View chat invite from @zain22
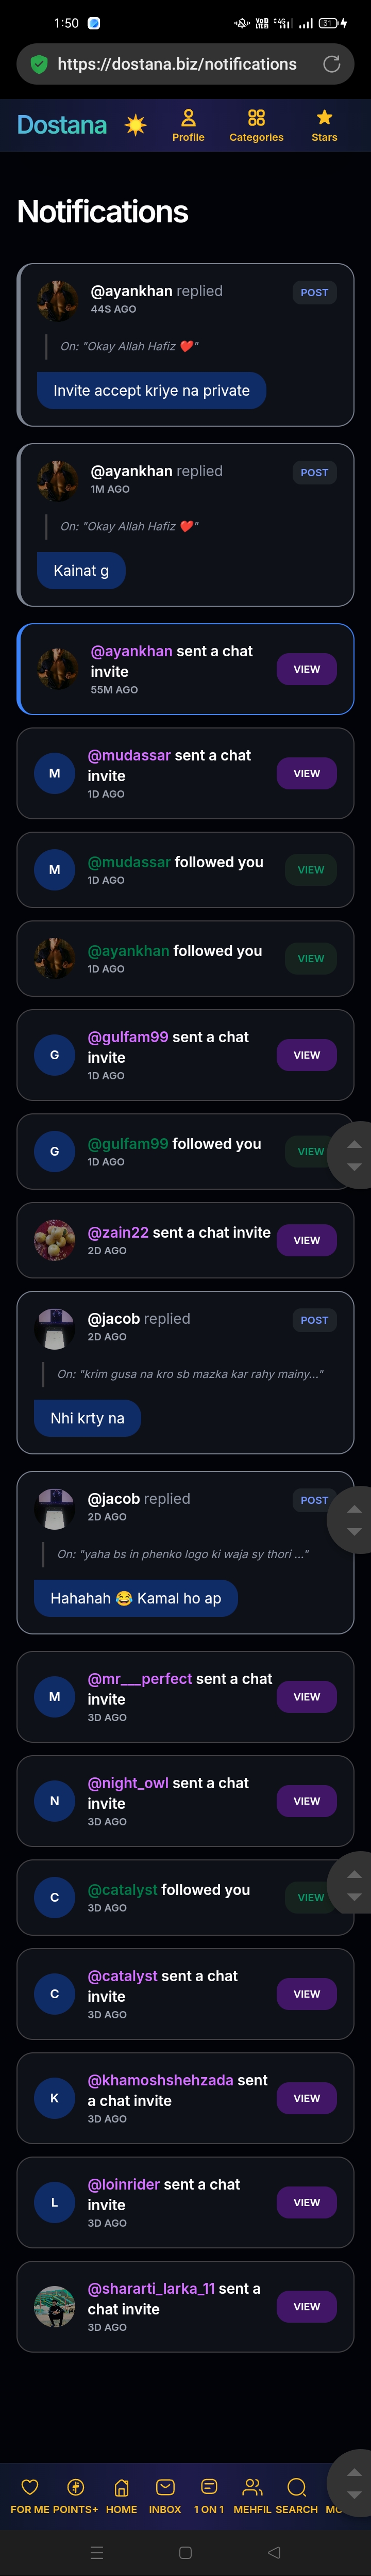 [306, 1240]
